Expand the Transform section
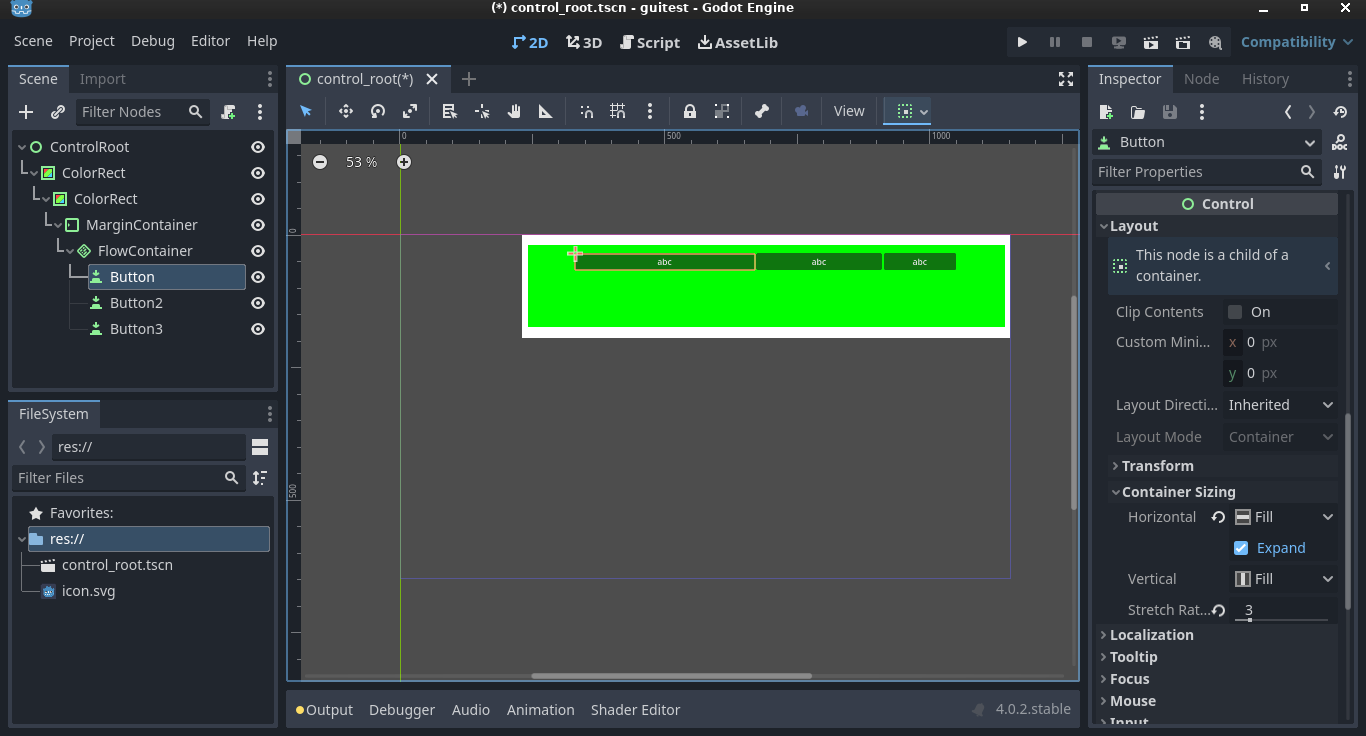 pyautogui.click(x=1157, y=466)
